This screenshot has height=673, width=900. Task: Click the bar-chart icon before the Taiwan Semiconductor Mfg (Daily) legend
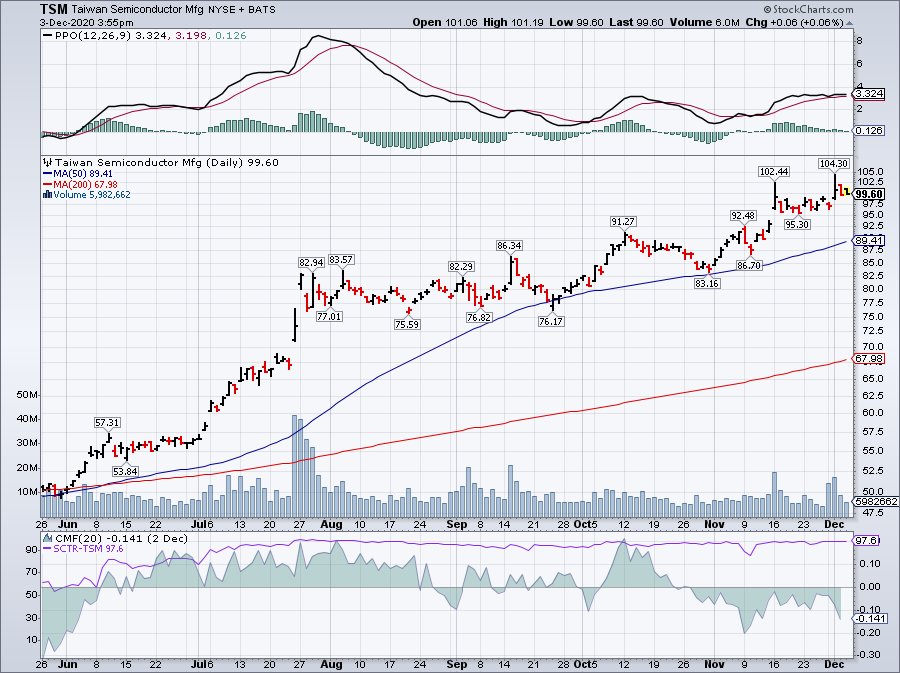[x=48, y=163]
